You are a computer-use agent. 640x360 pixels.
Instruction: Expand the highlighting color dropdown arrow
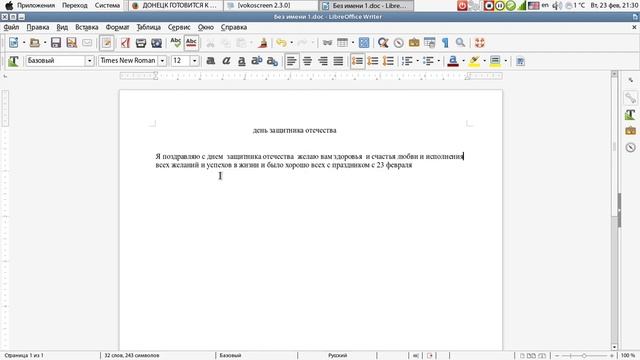point(484,61)
